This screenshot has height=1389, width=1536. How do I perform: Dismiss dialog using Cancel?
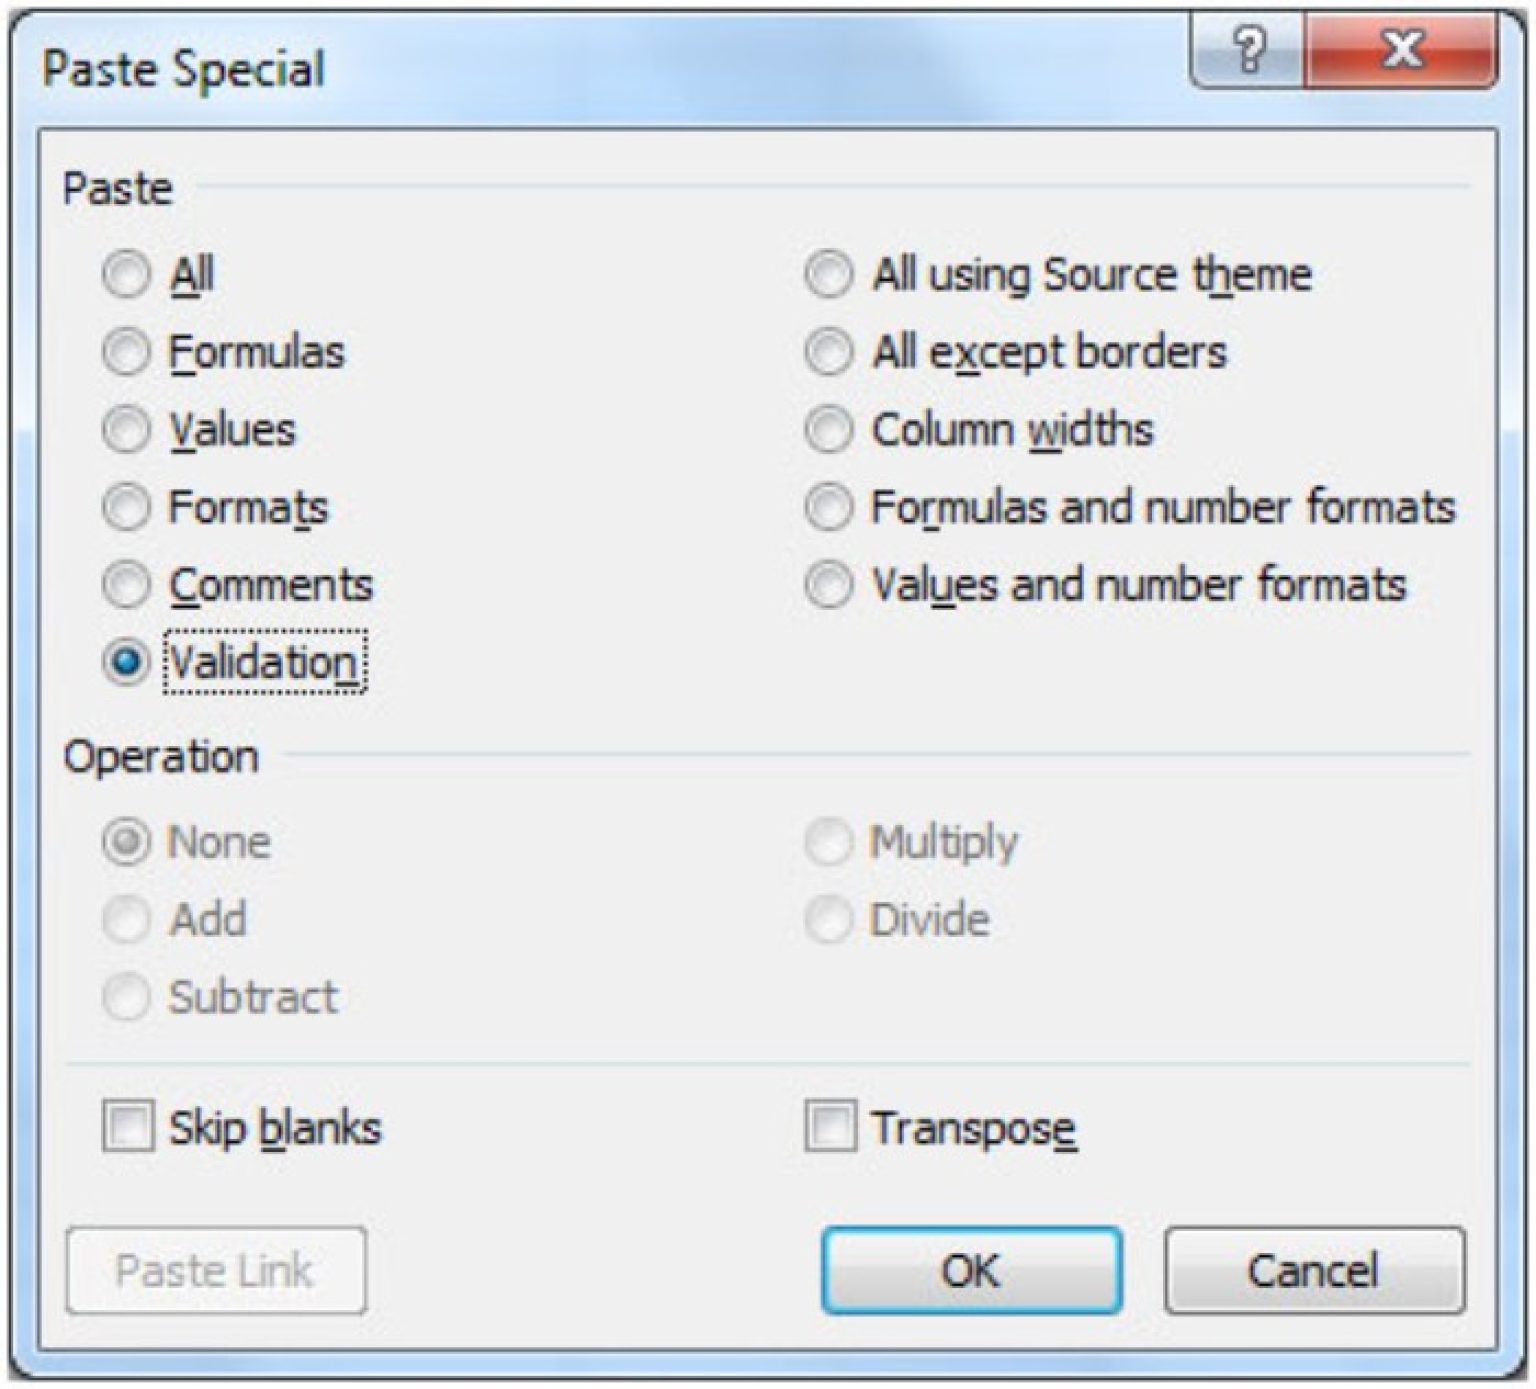tap(1319, 1271)
